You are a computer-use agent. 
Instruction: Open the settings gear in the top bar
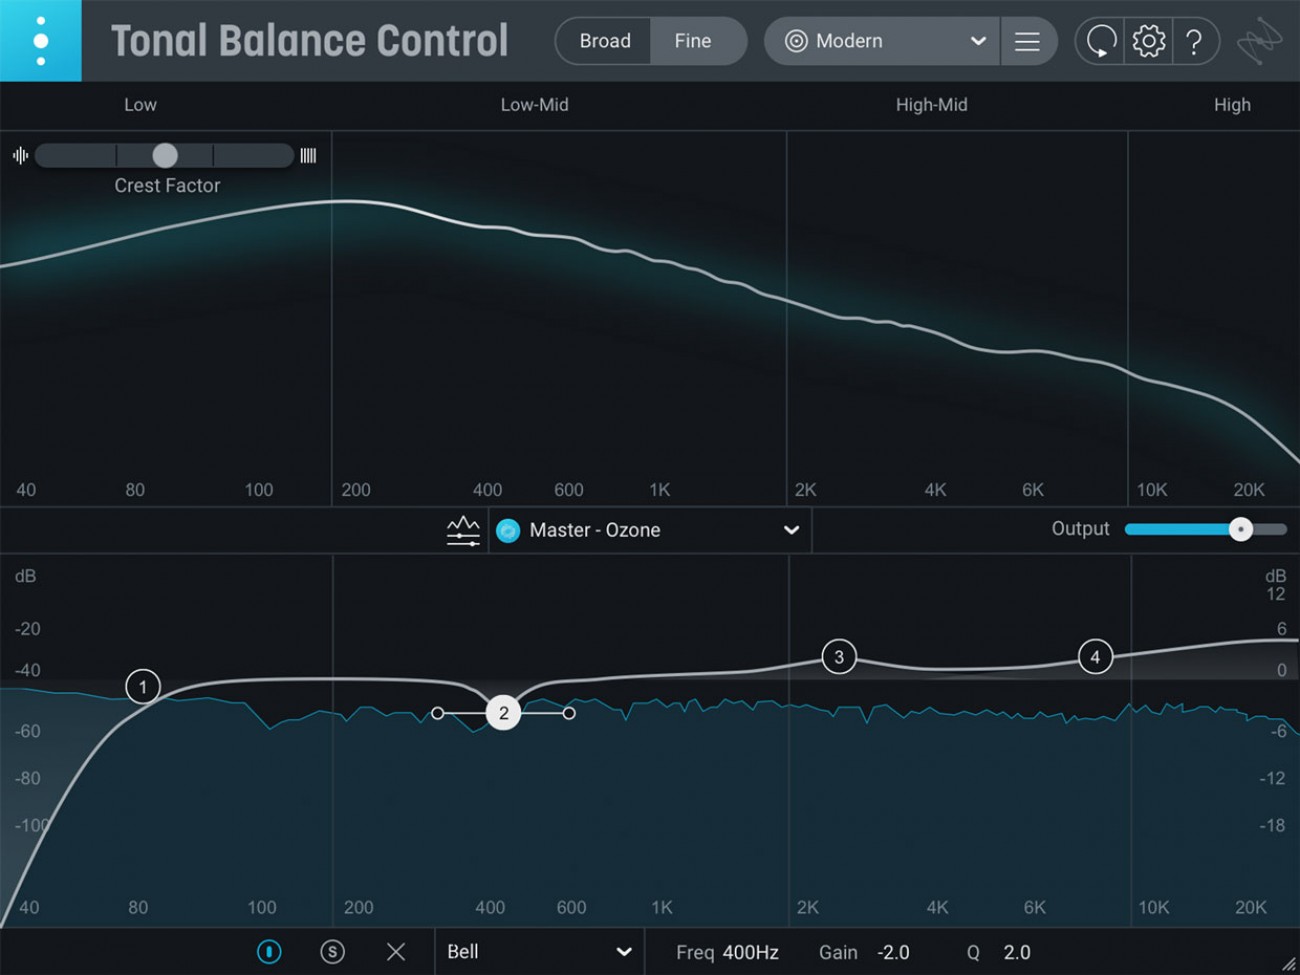1148,41
